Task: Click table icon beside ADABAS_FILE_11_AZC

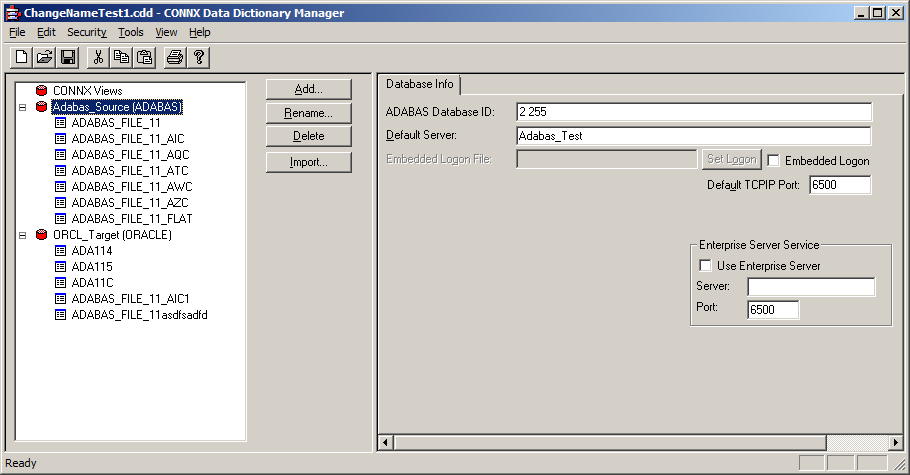Action: point(60,203)
